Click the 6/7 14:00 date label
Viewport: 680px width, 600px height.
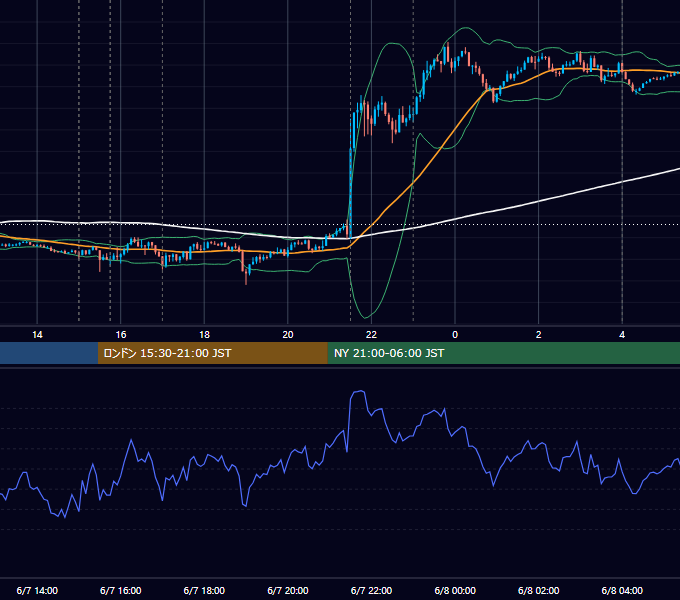point(37,590)
